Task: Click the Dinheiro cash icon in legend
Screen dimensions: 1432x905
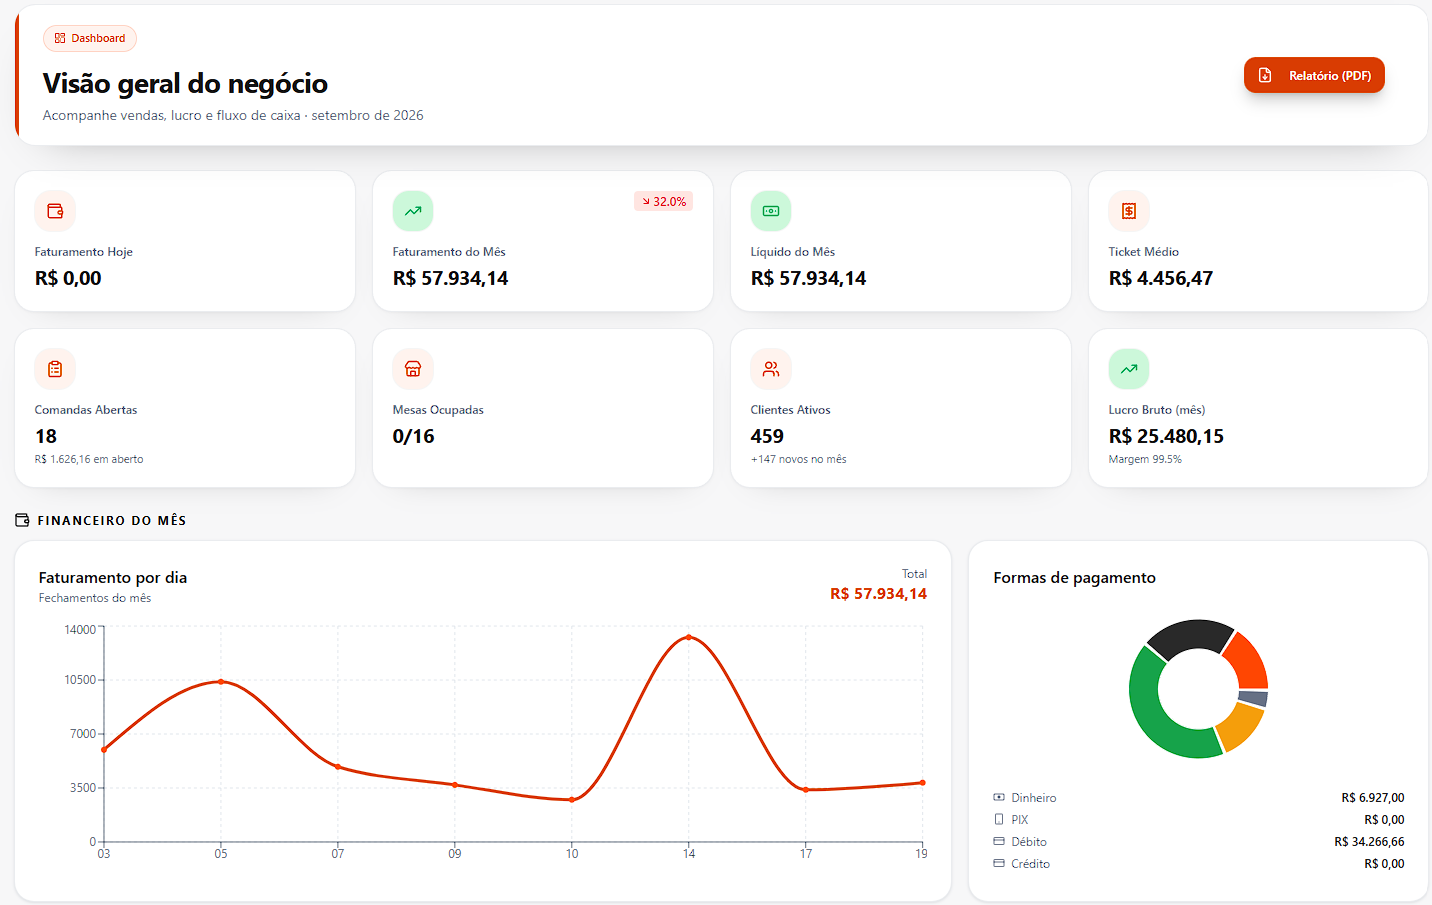Action: click(999, 797)
